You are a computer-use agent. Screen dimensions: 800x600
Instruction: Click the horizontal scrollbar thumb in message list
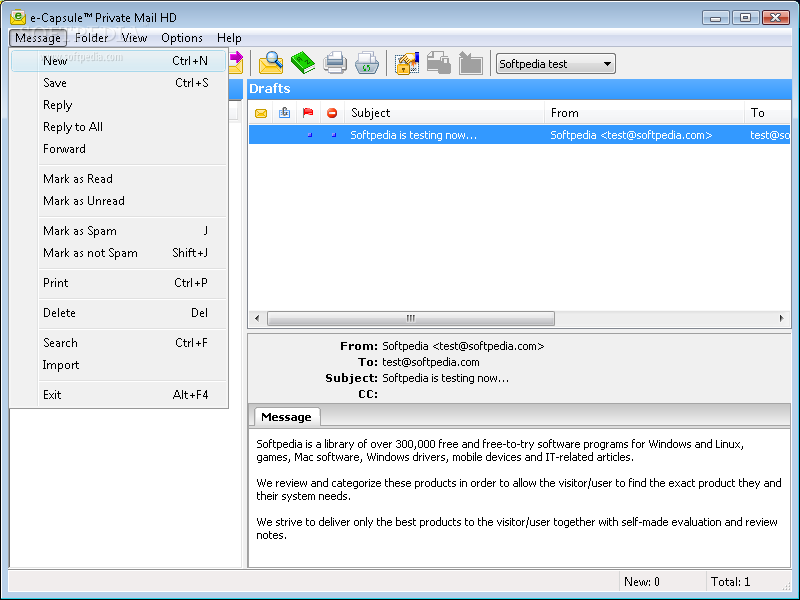(x=411, y=318)
